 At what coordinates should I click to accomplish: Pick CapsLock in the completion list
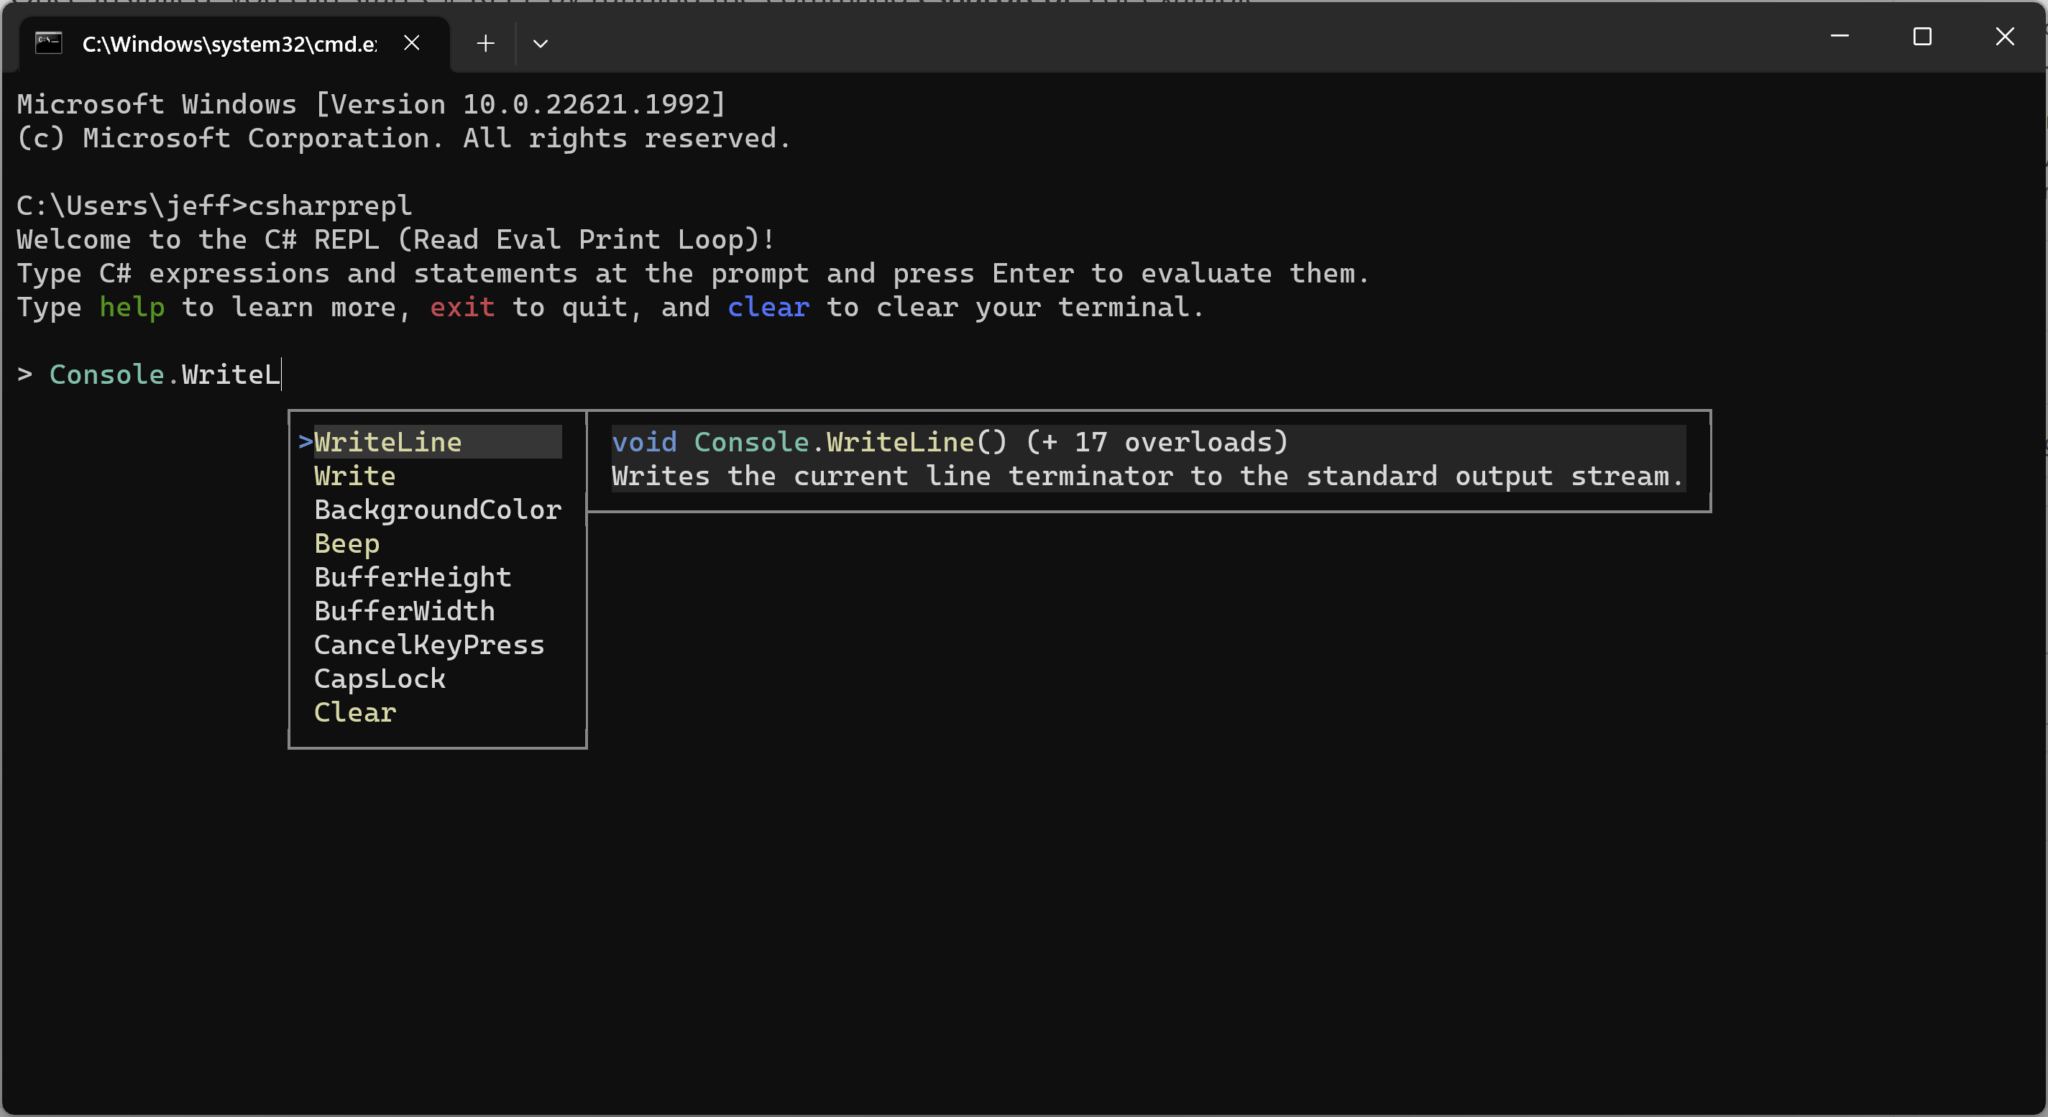[x=379, y=678]
